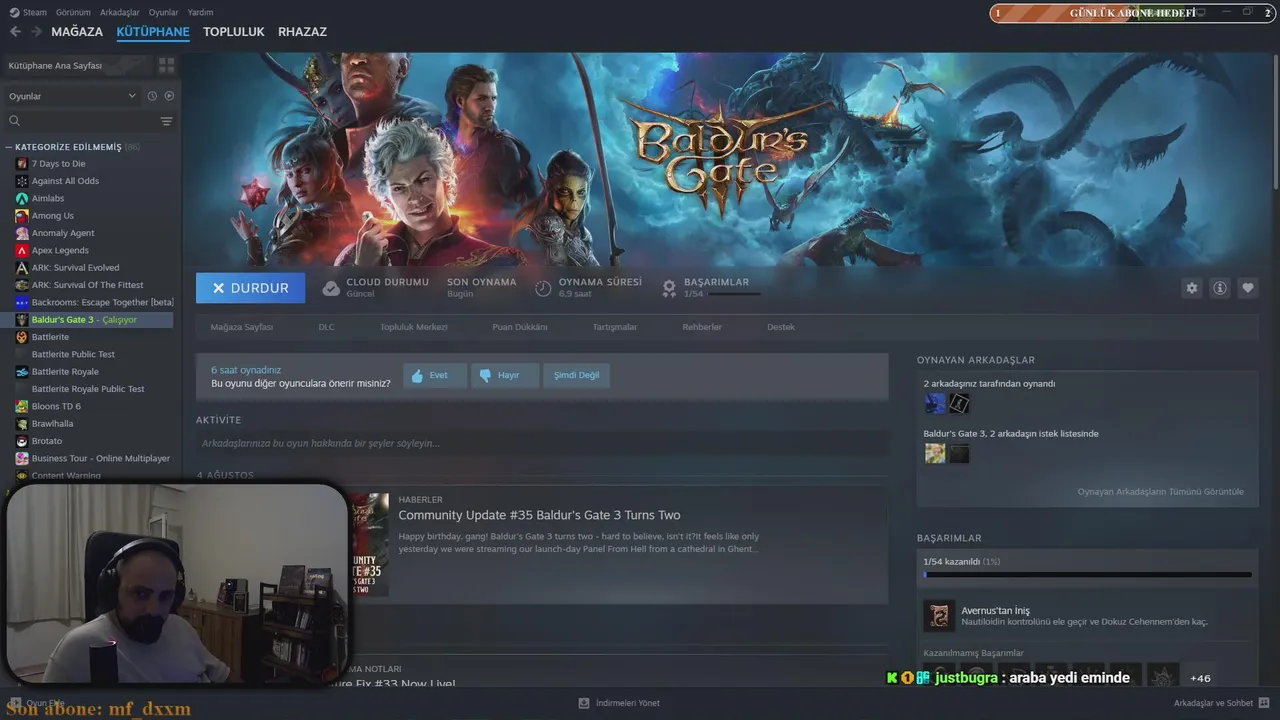Open Puan Dükkânı link
Viewport: 1280px width, 720px height.
click(x=520, y=327)
